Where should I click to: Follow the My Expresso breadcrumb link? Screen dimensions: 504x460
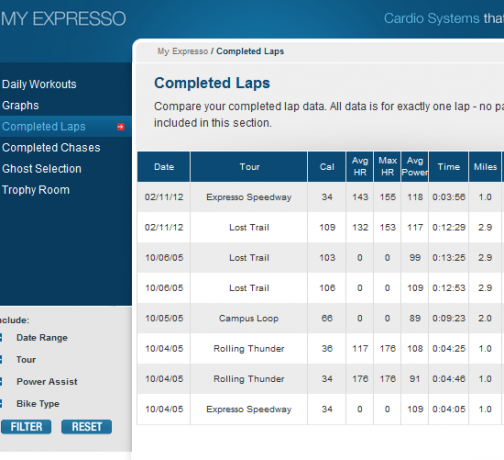pyautogui.click(x=183, y=51)
